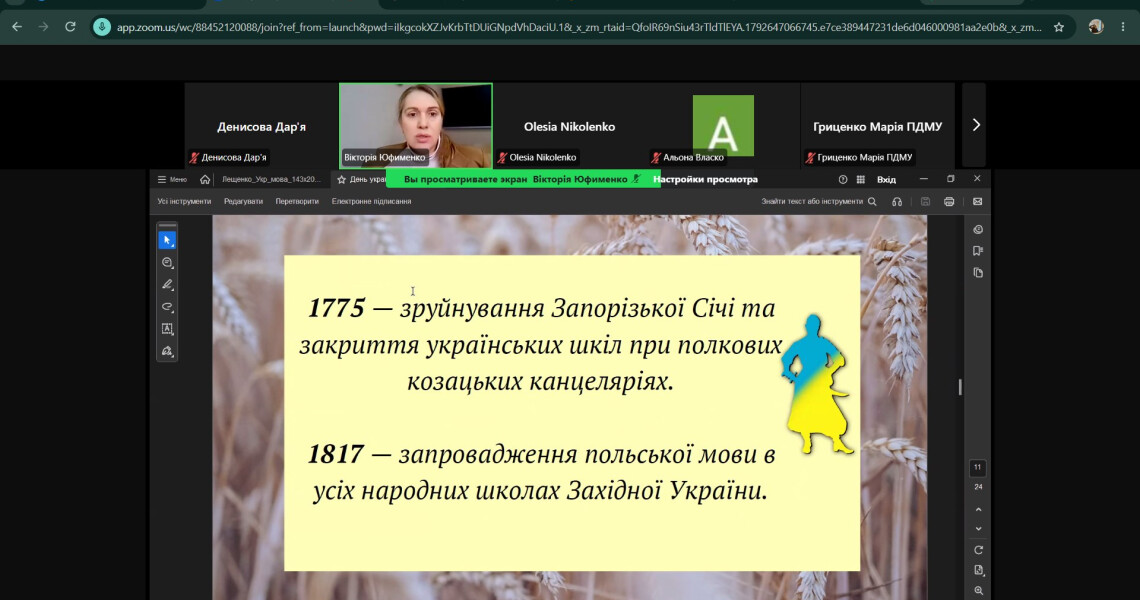Select Olesia Nikolenko participant tile
This screenshot has width=1140, height=600.
569,126
